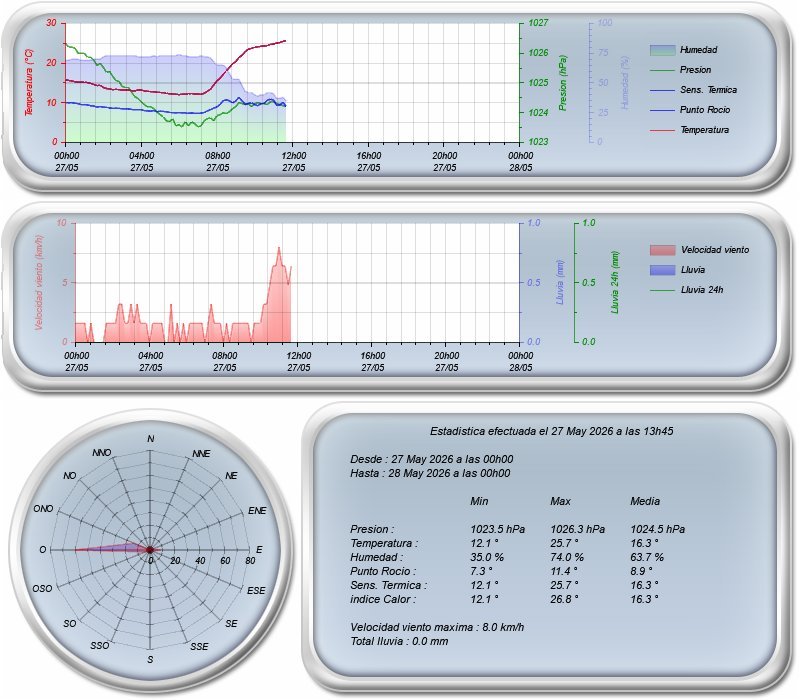
Task: Click the 12h00 27/05 marker on temperature chart
Action: point(294,162)
